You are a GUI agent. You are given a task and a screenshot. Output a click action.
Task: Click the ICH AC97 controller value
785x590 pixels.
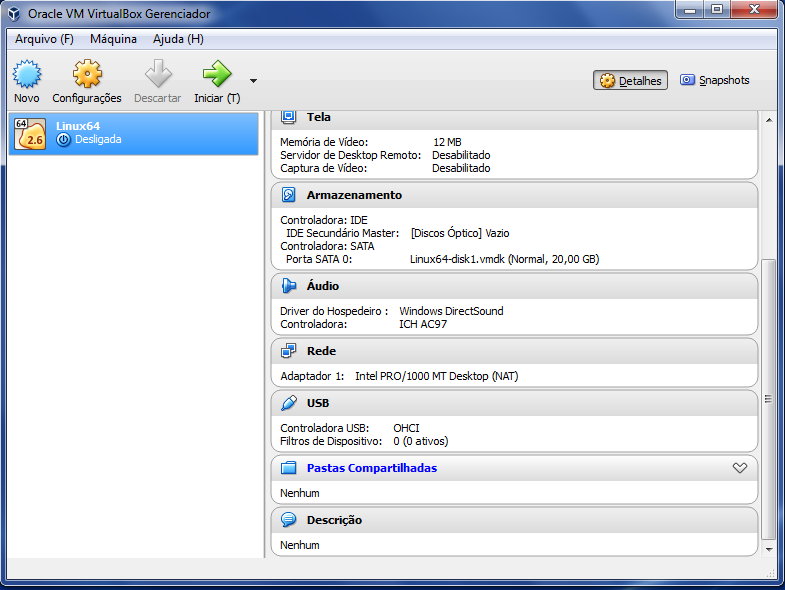(x=423, y=324)
